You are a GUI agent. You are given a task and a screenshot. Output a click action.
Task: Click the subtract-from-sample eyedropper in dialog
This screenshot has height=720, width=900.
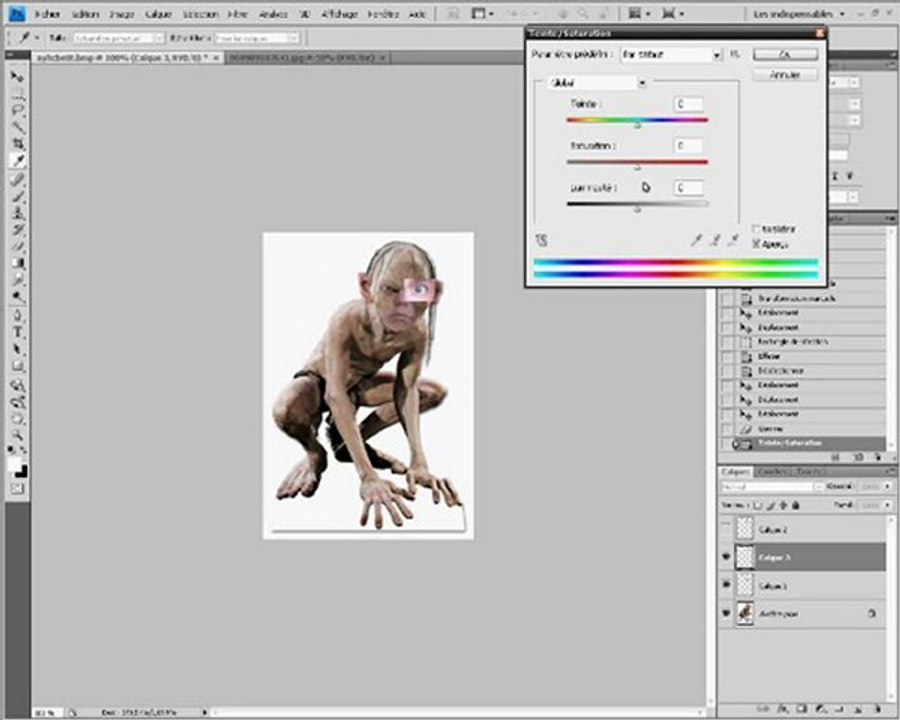click(x=733, y=240)
